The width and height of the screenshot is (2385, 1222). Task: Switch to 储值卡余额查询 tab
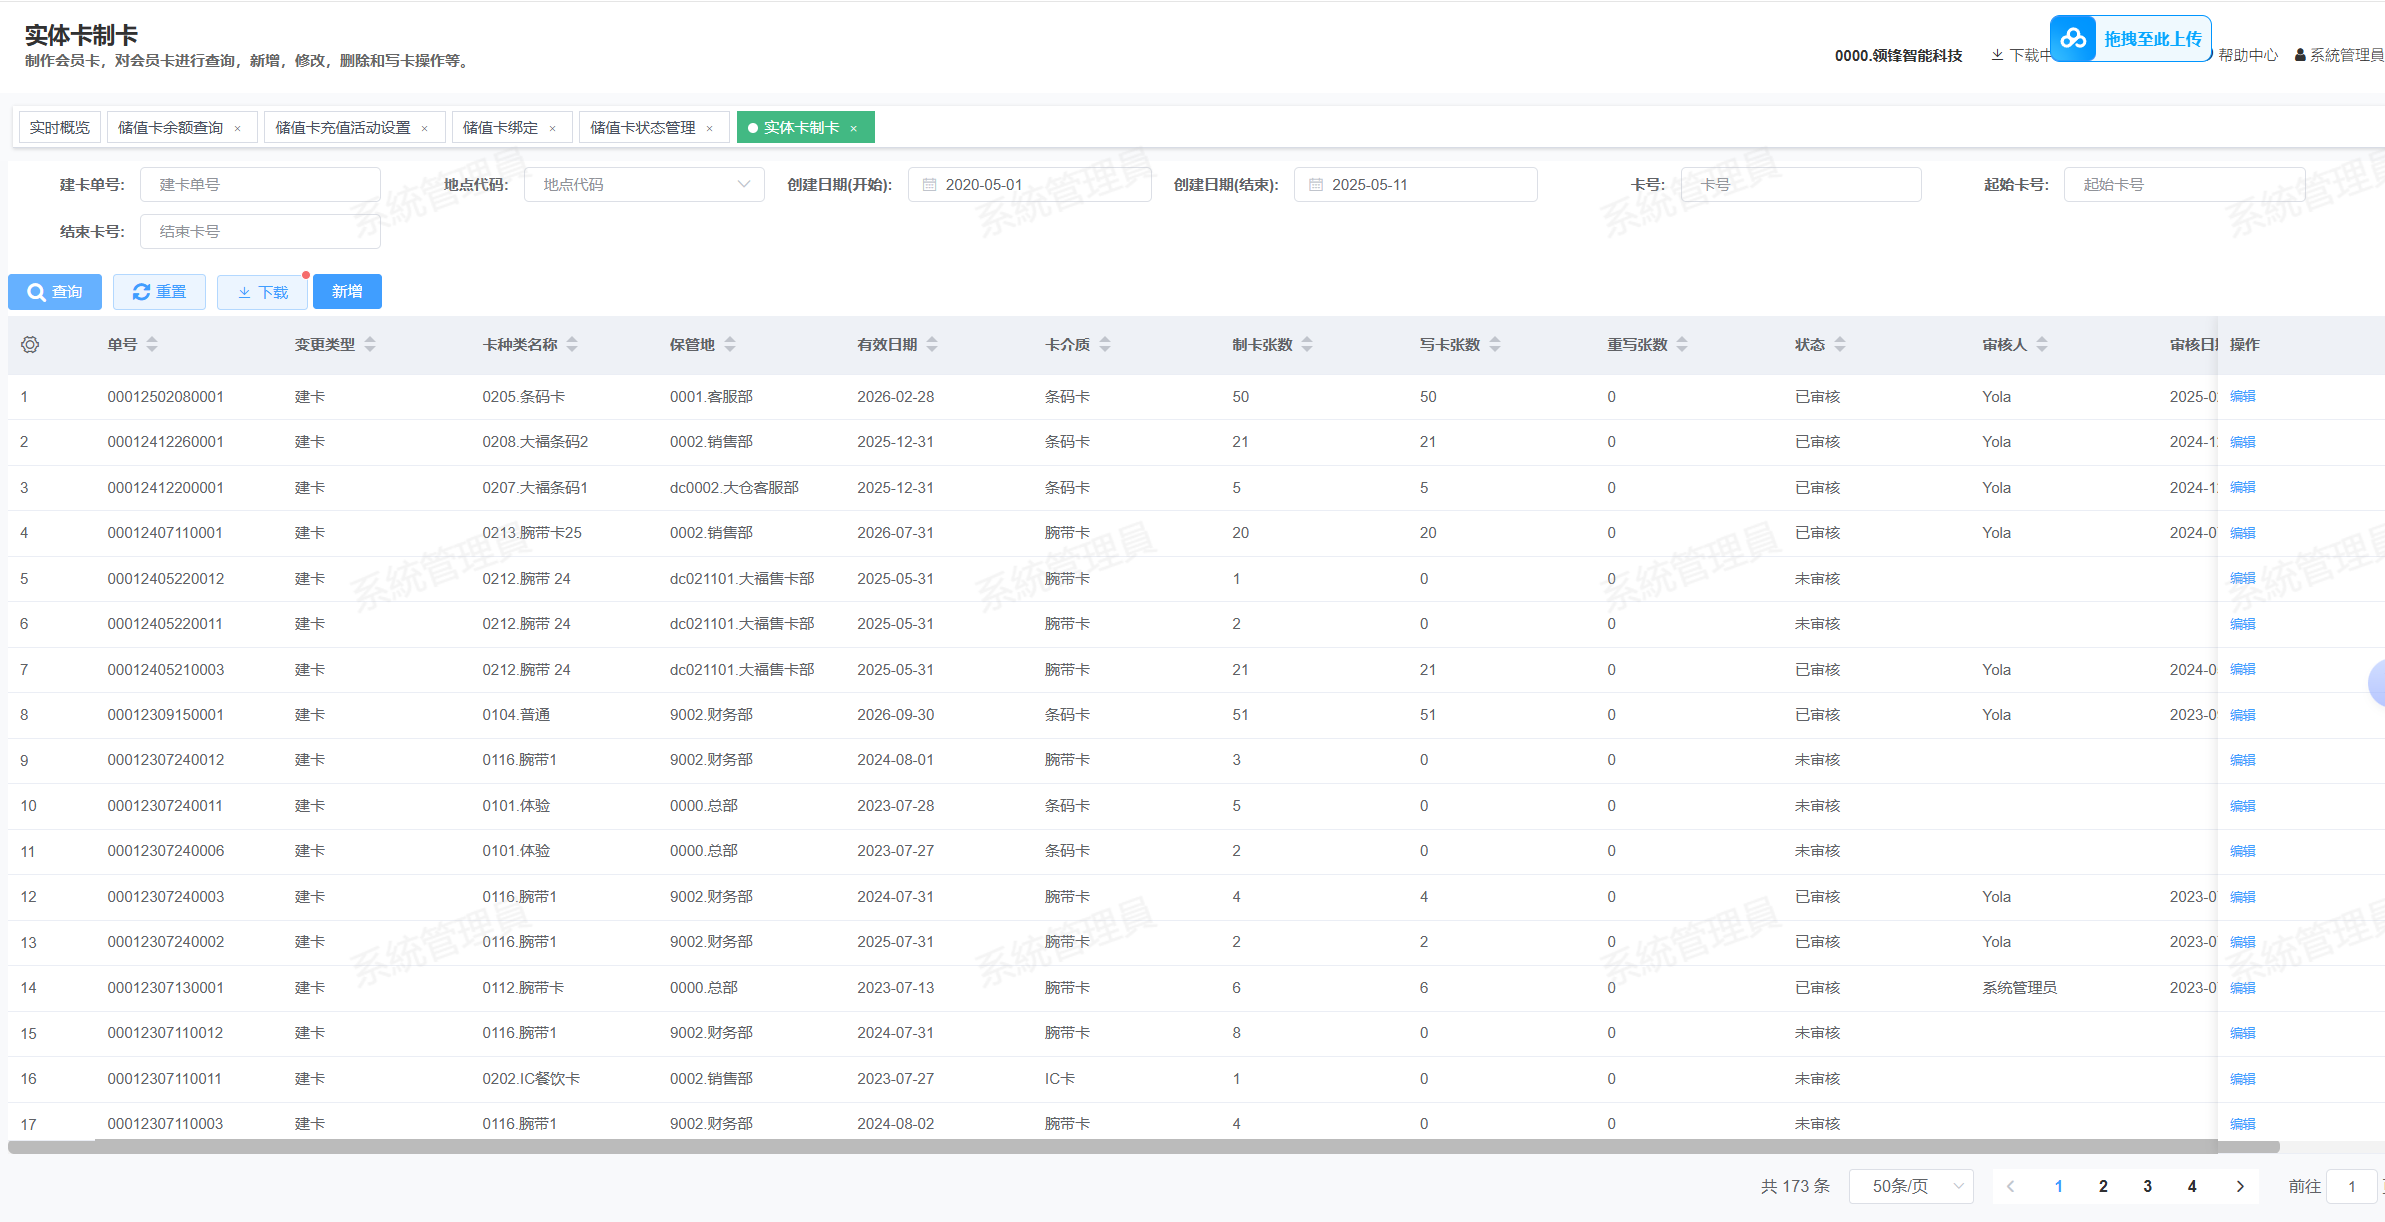[170, 128]
